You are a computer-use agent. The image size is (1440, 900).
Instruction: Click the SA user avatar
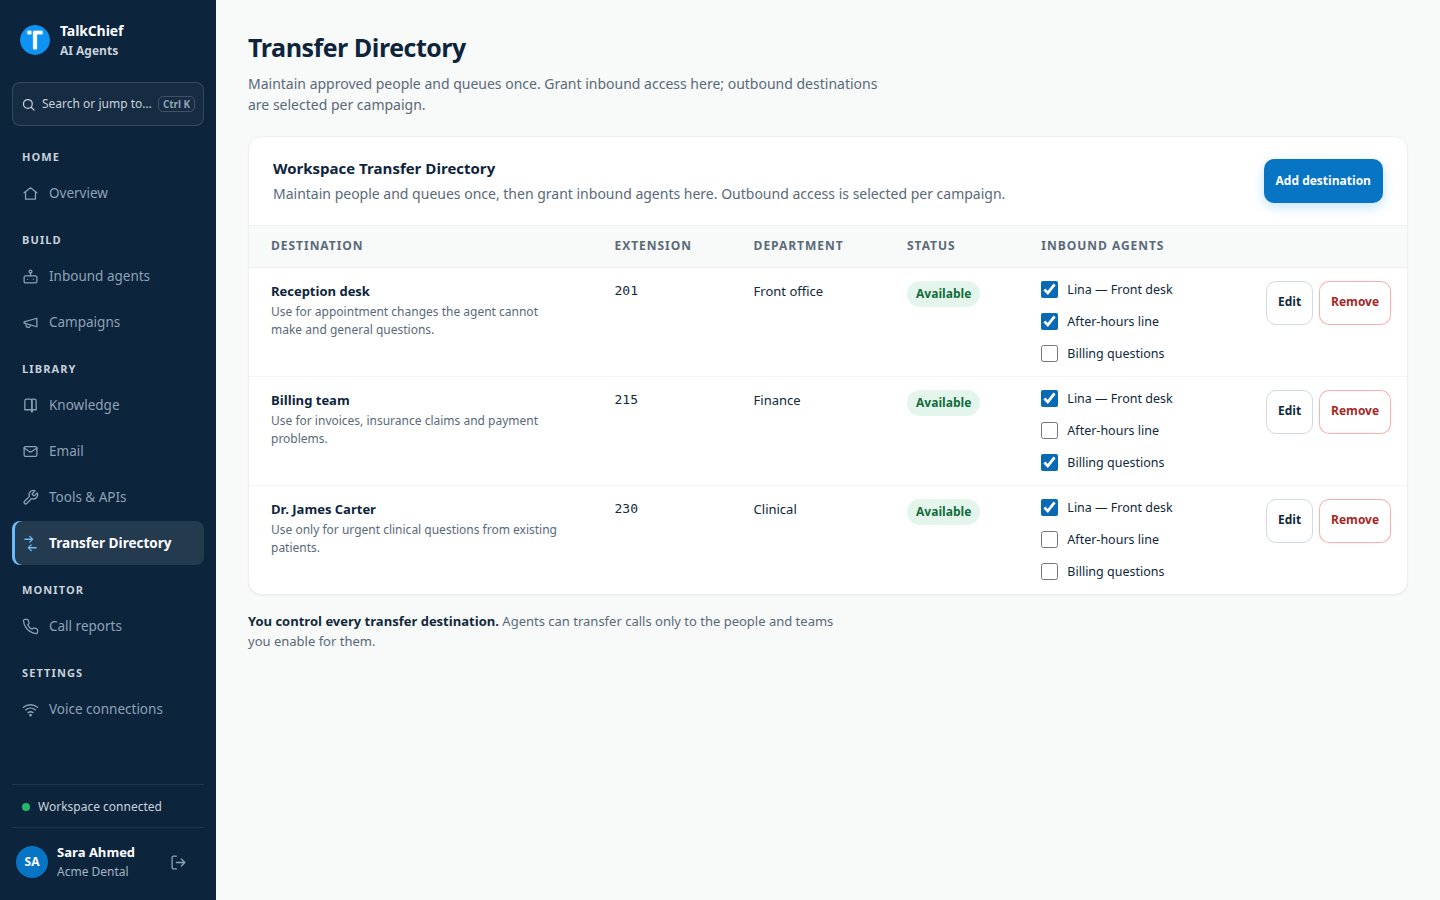click(x=32, y=861)
